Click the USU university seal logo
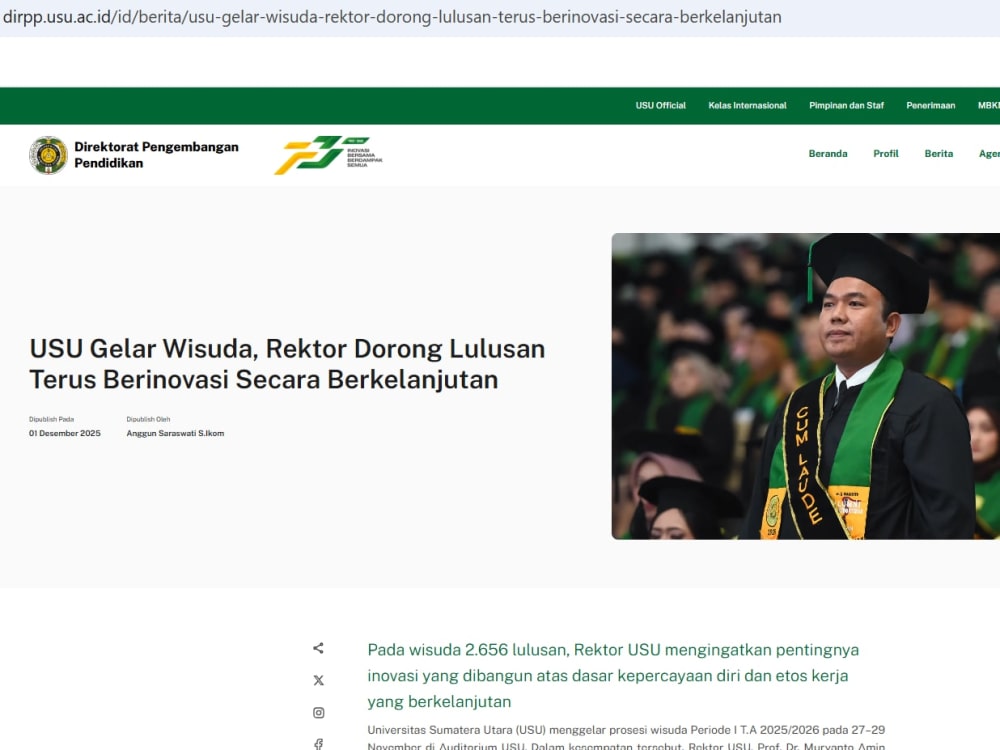This screenshot has height=750, width=1000. (48, 155)
